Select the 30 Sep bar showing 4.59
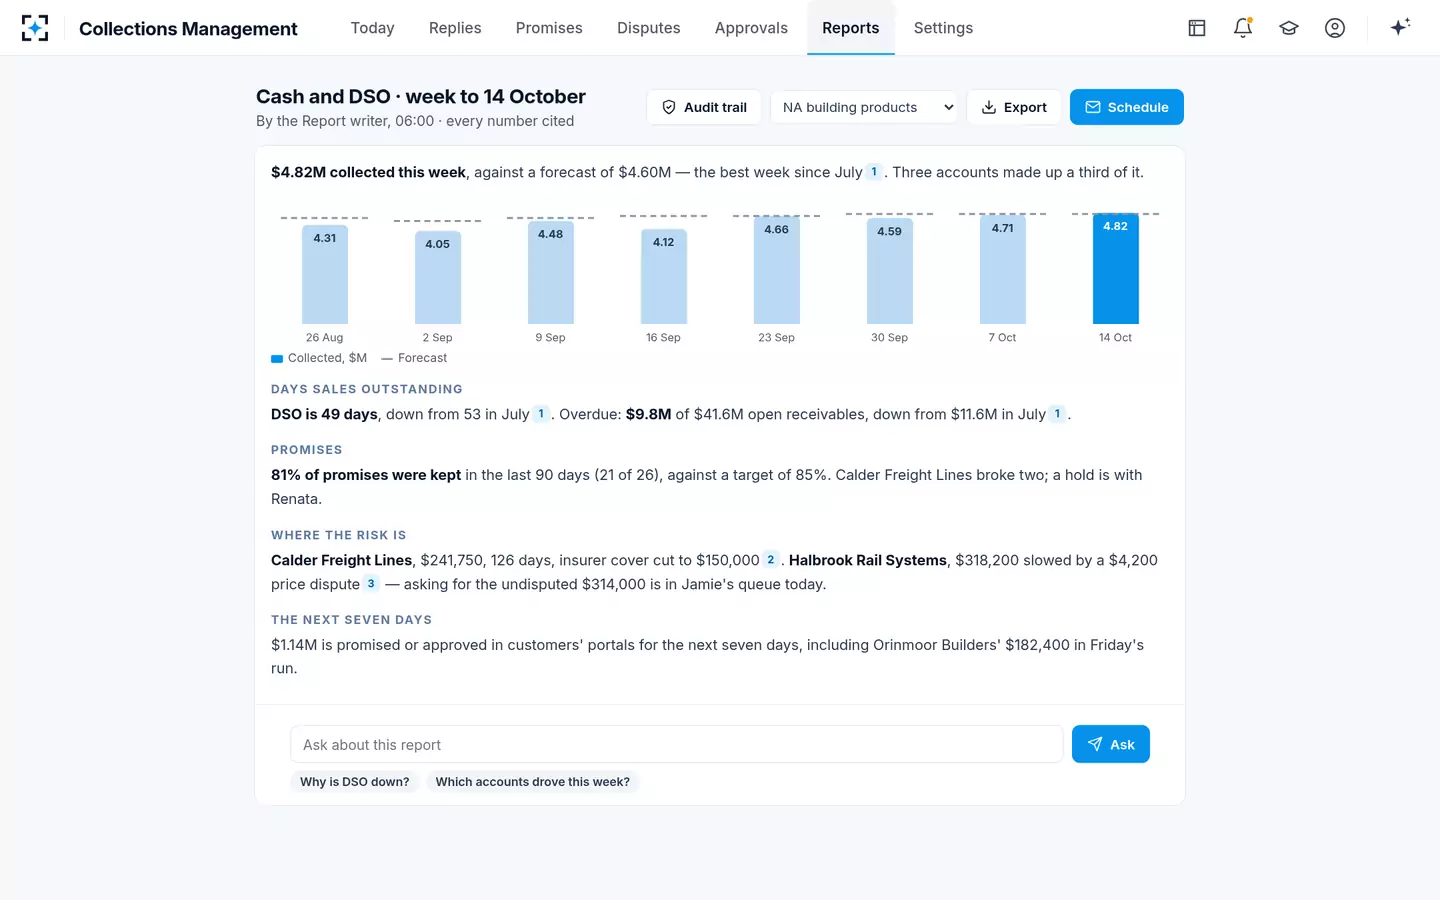The height and width of the screenshot is (900, 1440). click(x=889, y=271)
